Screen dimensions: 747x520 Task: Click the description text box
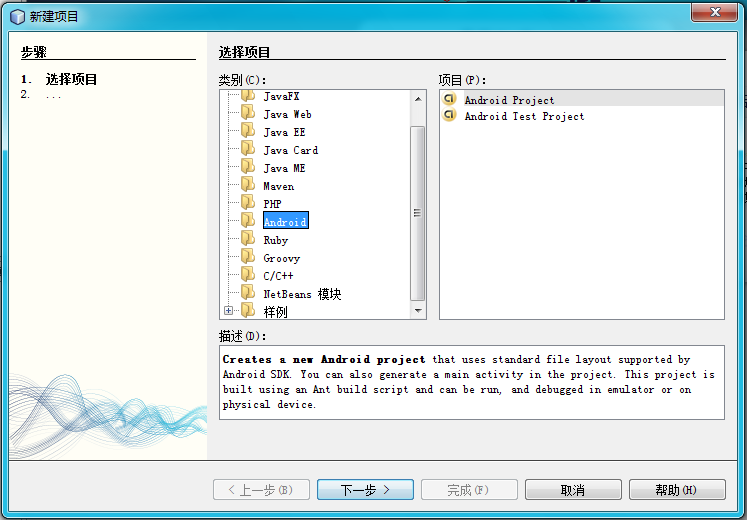pyautogui.click(x=472, y=382)
